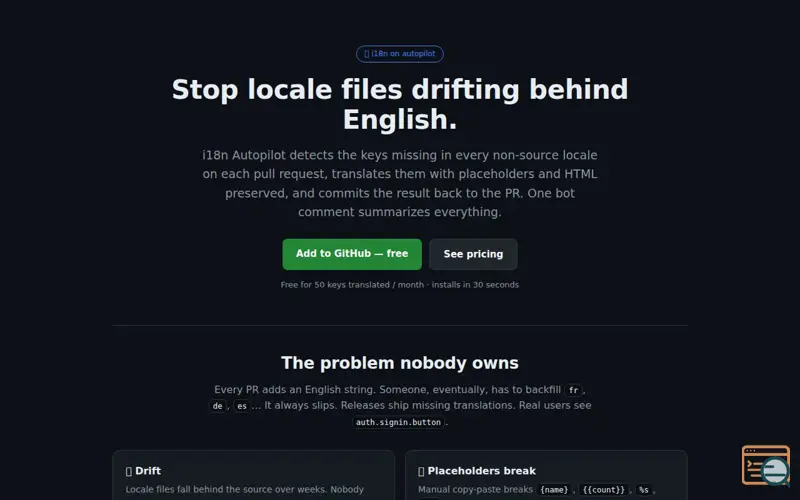Click the 'es' code chip
Viewport: 800px width, 500px height.
(242, 406)
